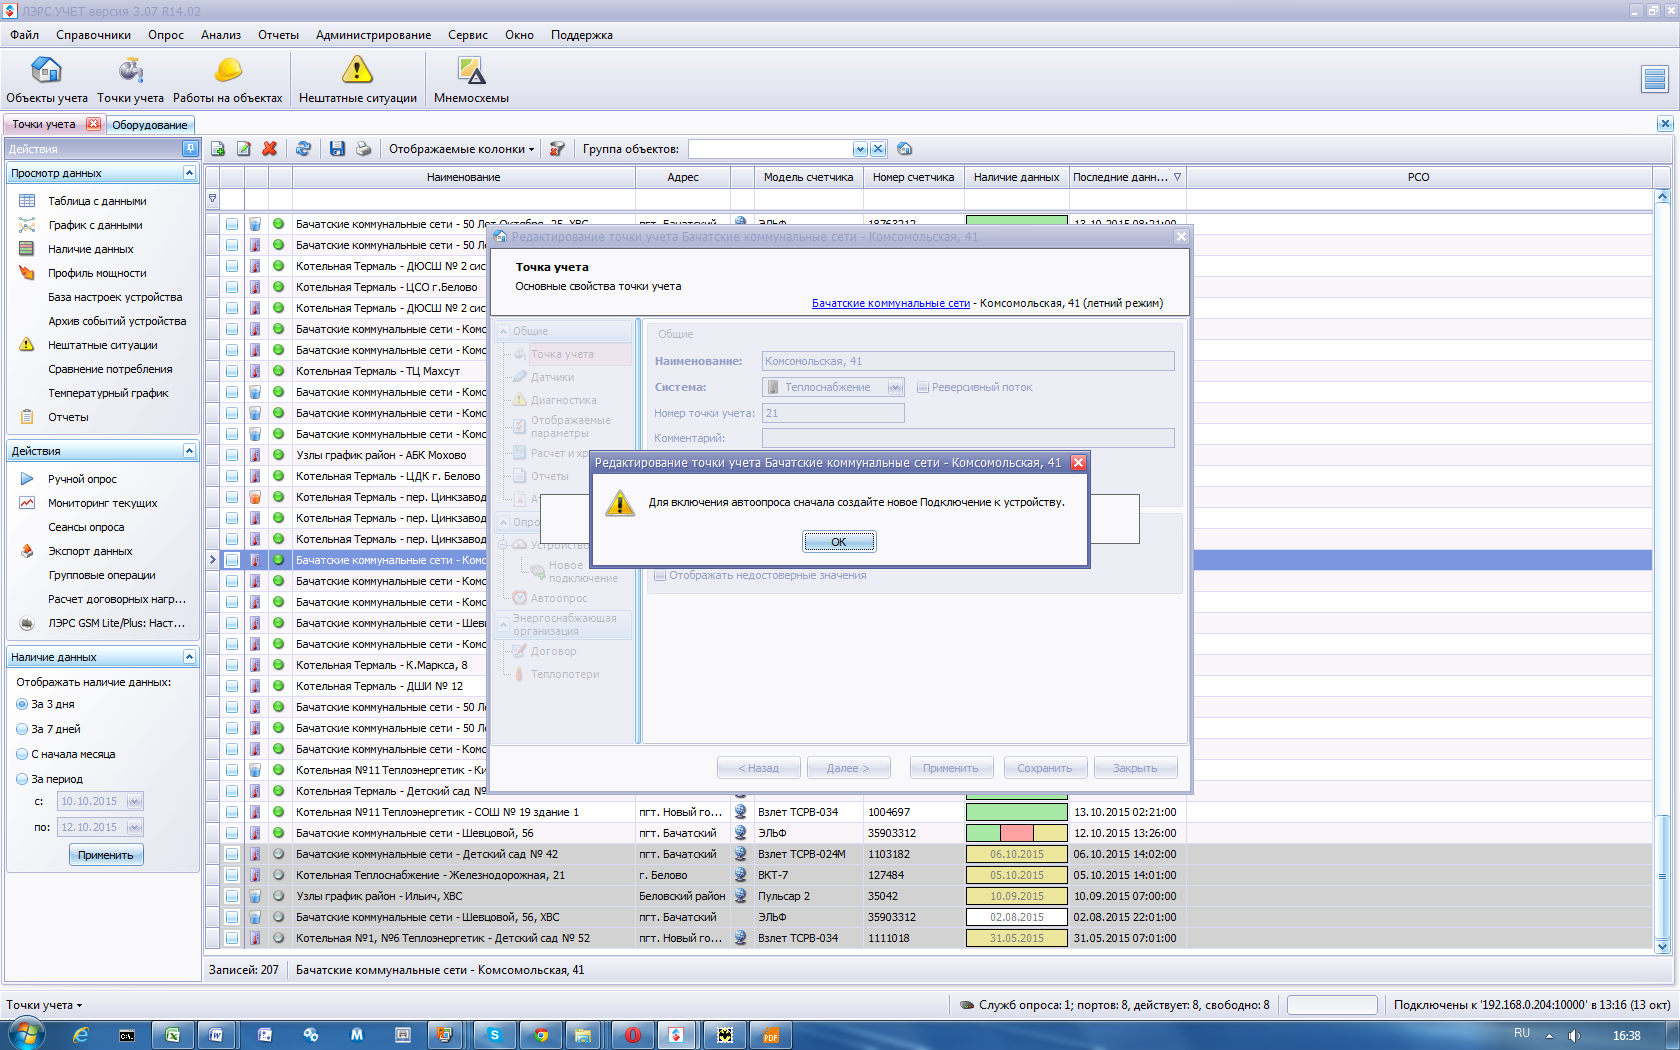Toggle Реверсивный поток checkbox
Image resolution: width=1680 pixels, height=1050 pixels.
[923, 387]
